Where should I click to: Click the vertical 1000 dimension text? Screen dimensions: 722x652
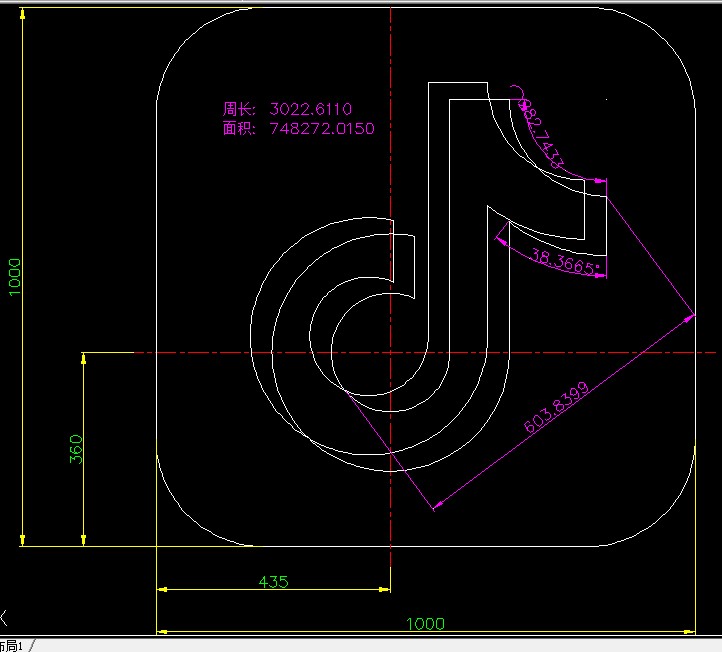14,277
